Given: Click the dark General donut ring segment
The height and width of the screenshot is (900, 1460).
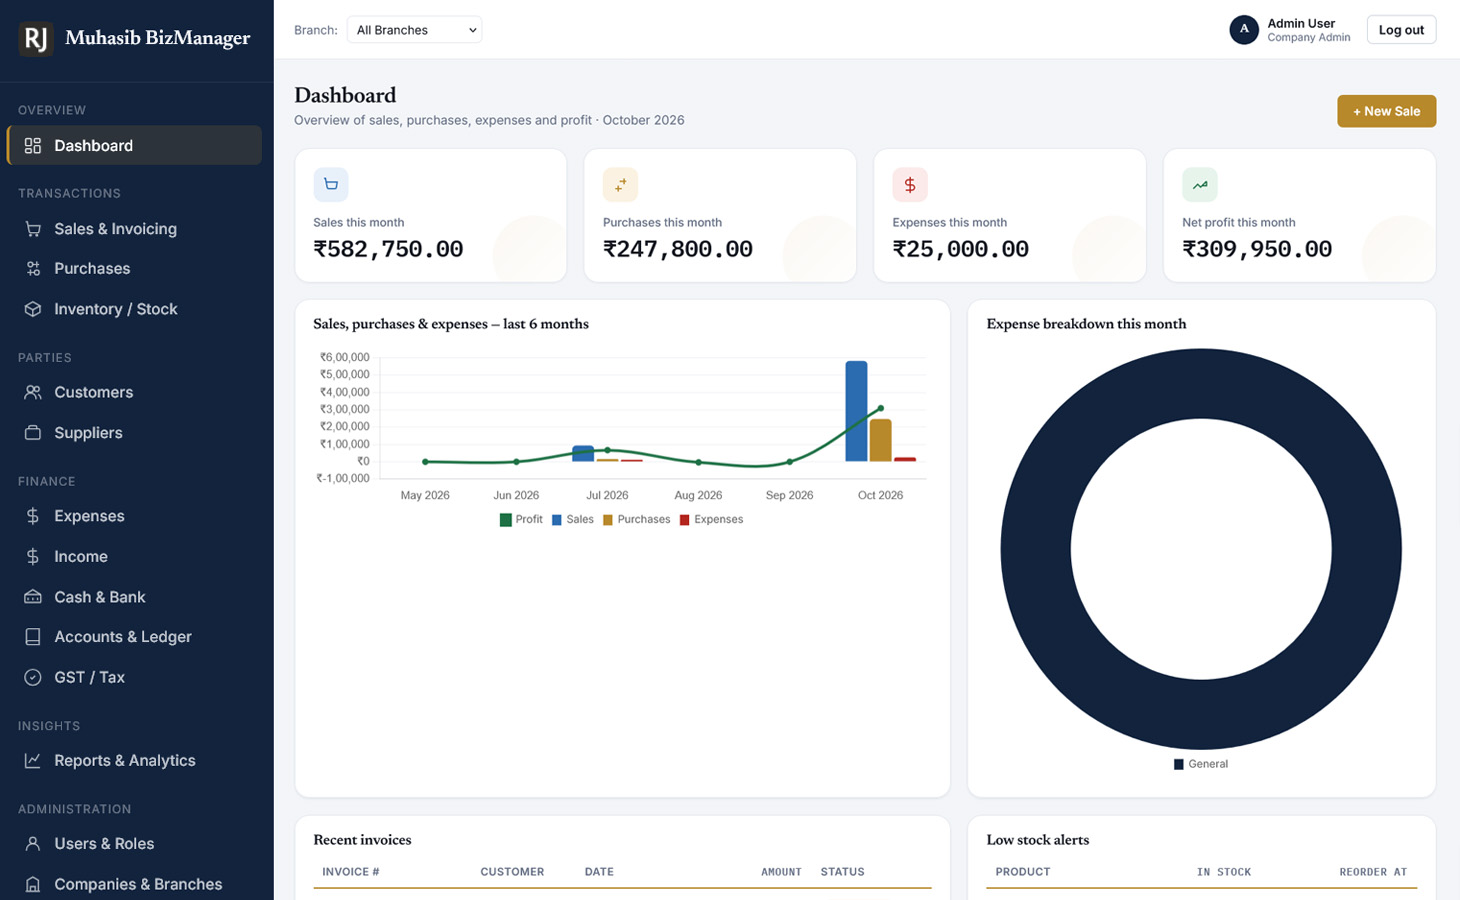Looking at the screenshot, I should pos(1036,549).
